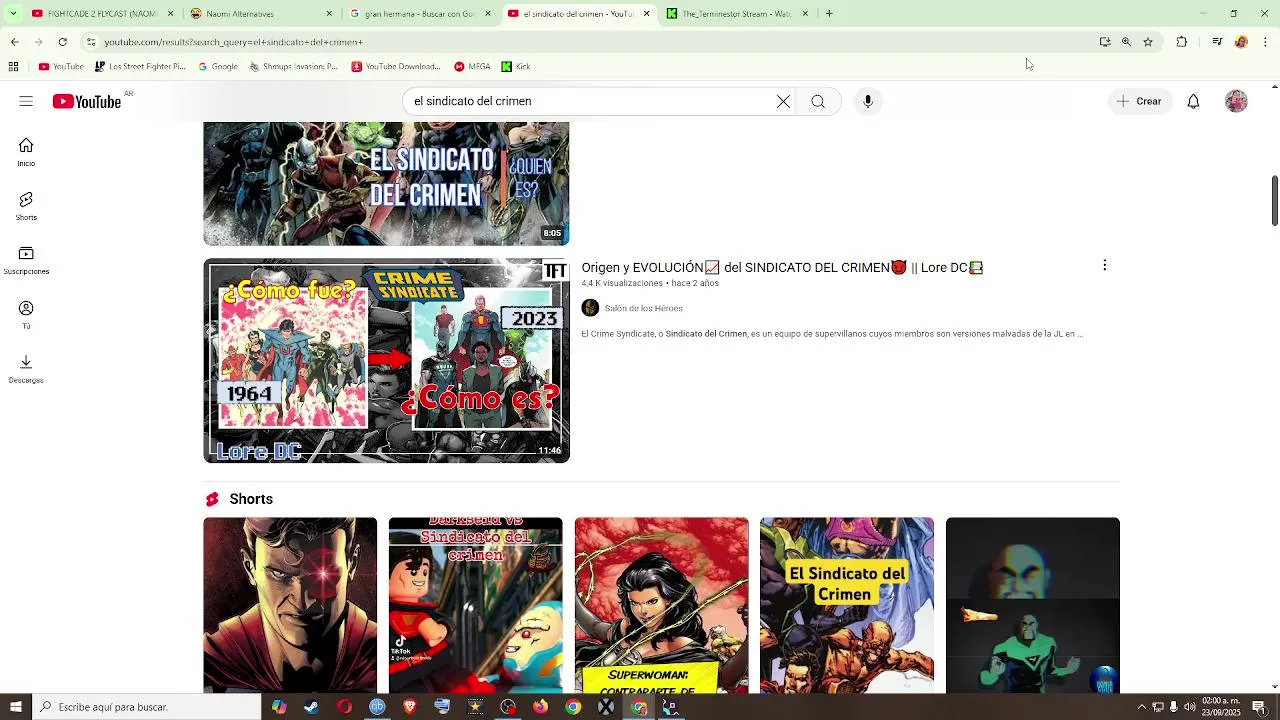Viewport: 1280px width, 720px height.
Task: Bookmark this page with the star
Action: tap(1148, 42)
